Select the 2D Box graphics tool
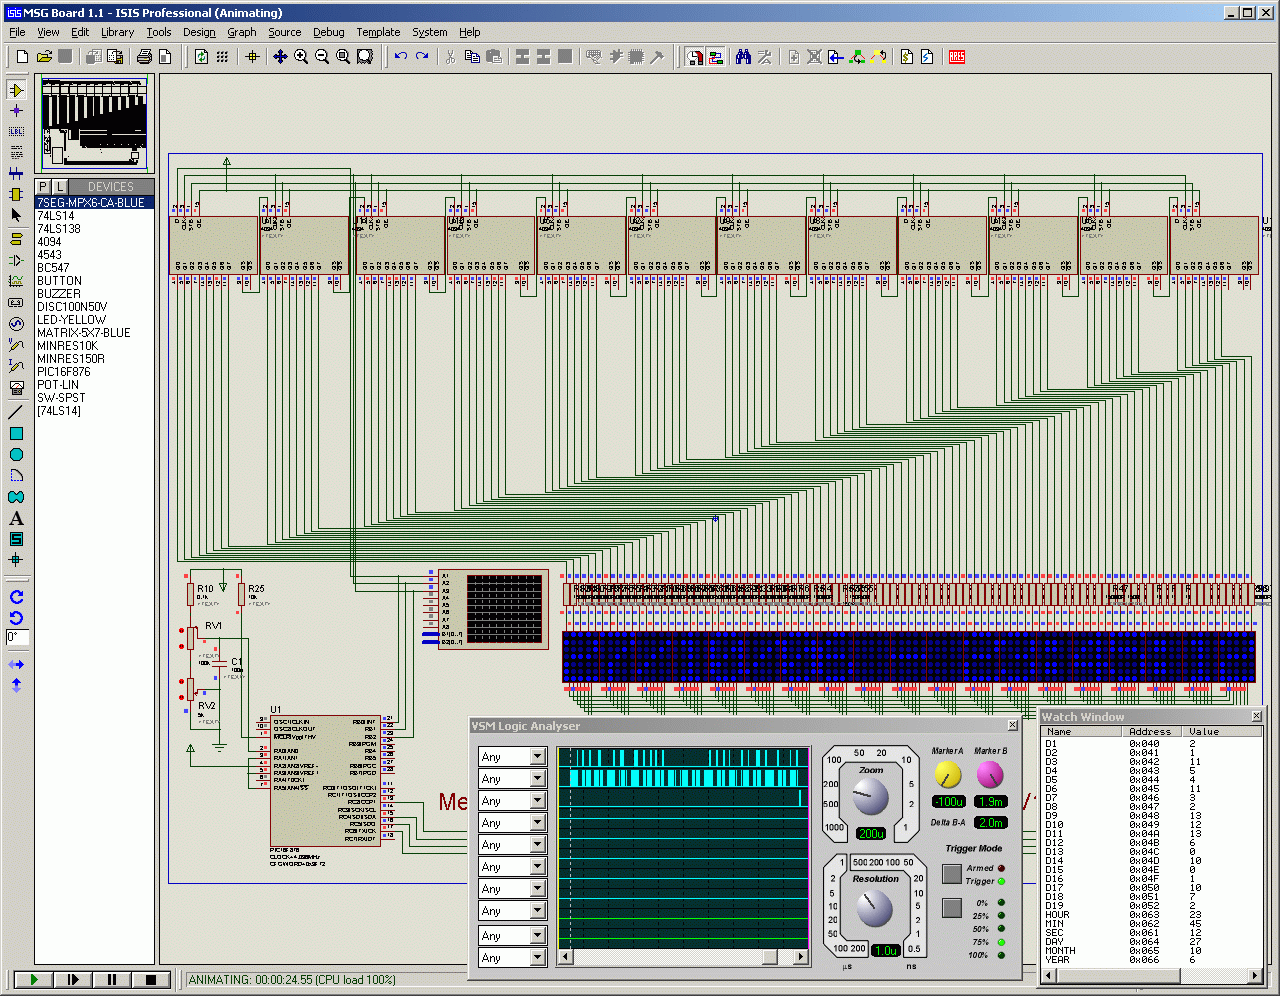 click(16, 433)
